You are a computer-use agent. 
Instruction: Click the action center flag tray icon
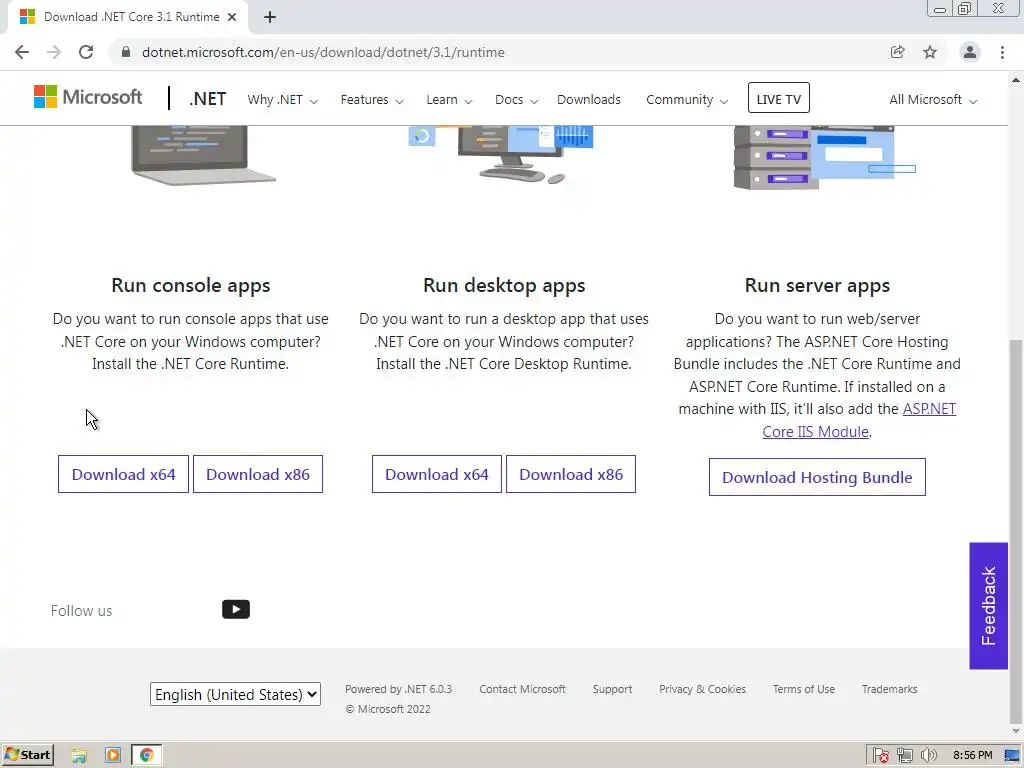point(881,756)
